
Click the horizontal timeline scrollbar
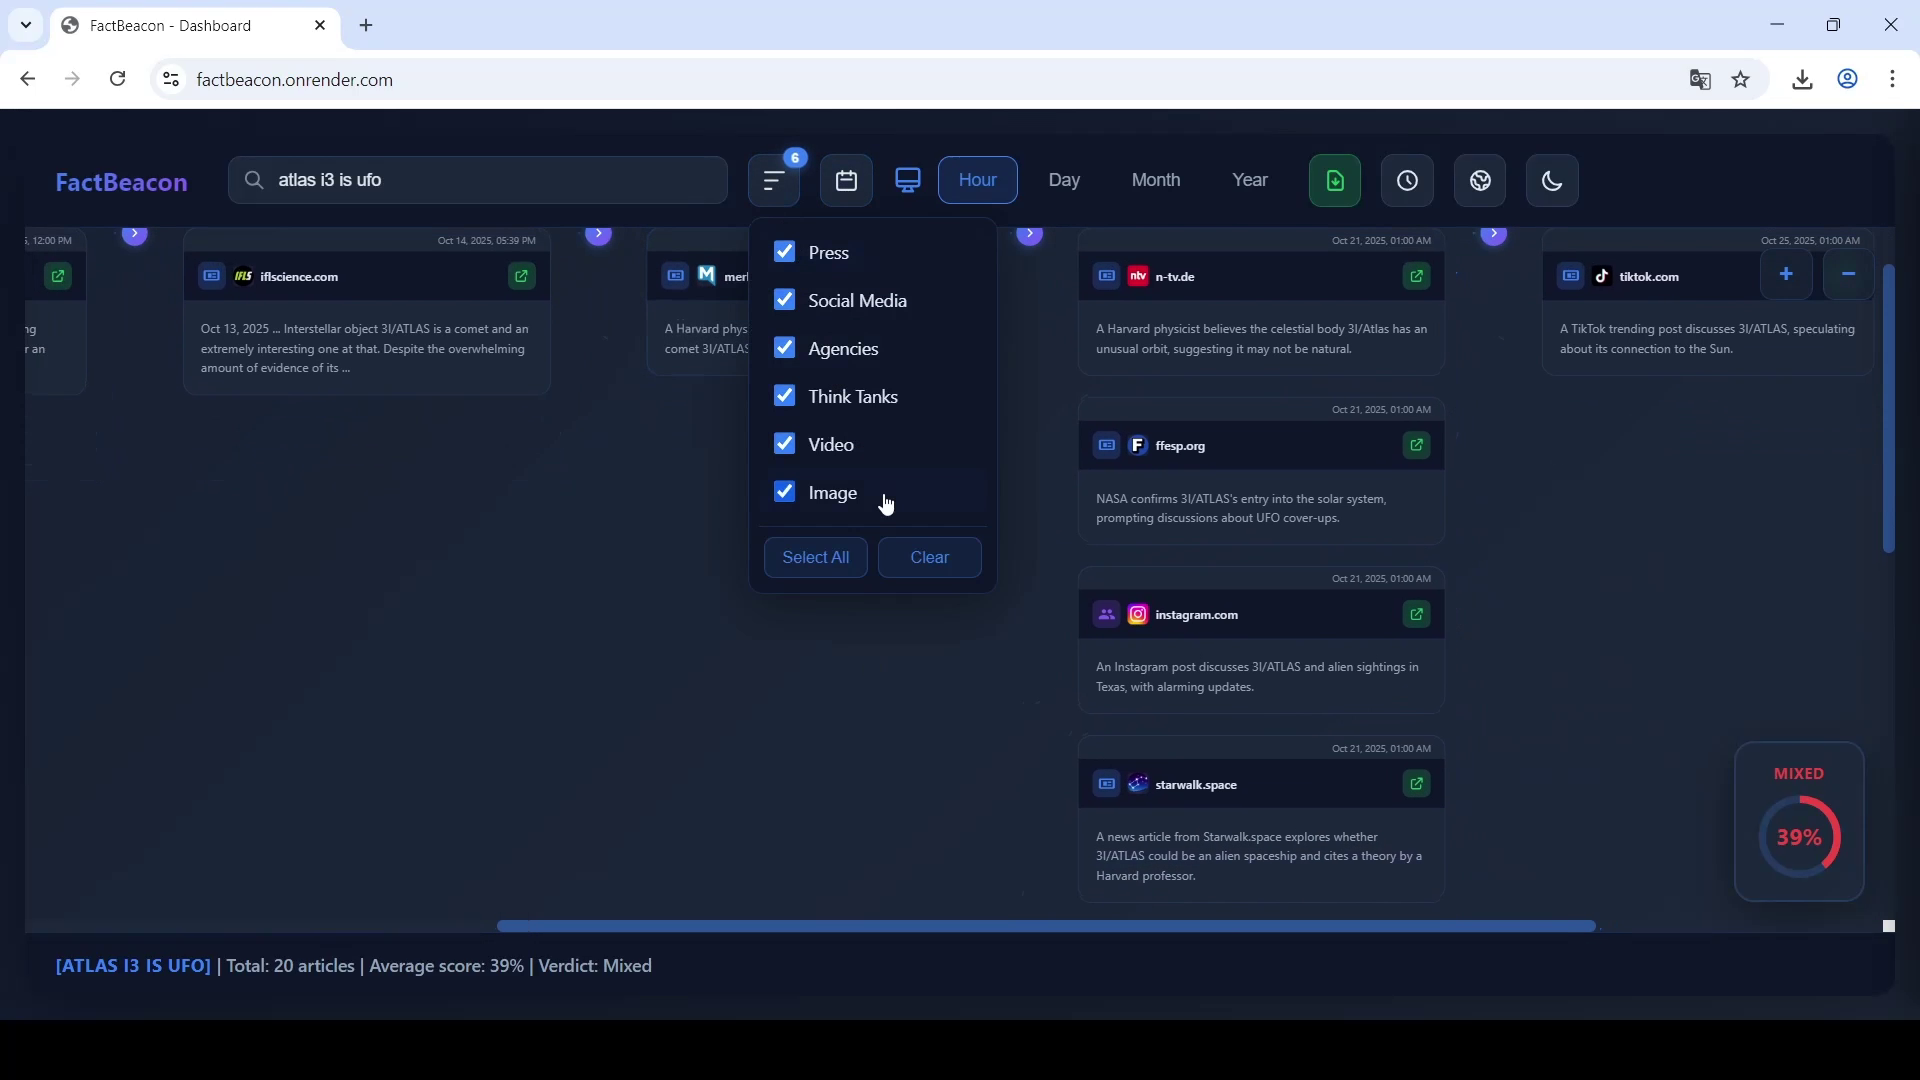click(x=1045, y=926)
